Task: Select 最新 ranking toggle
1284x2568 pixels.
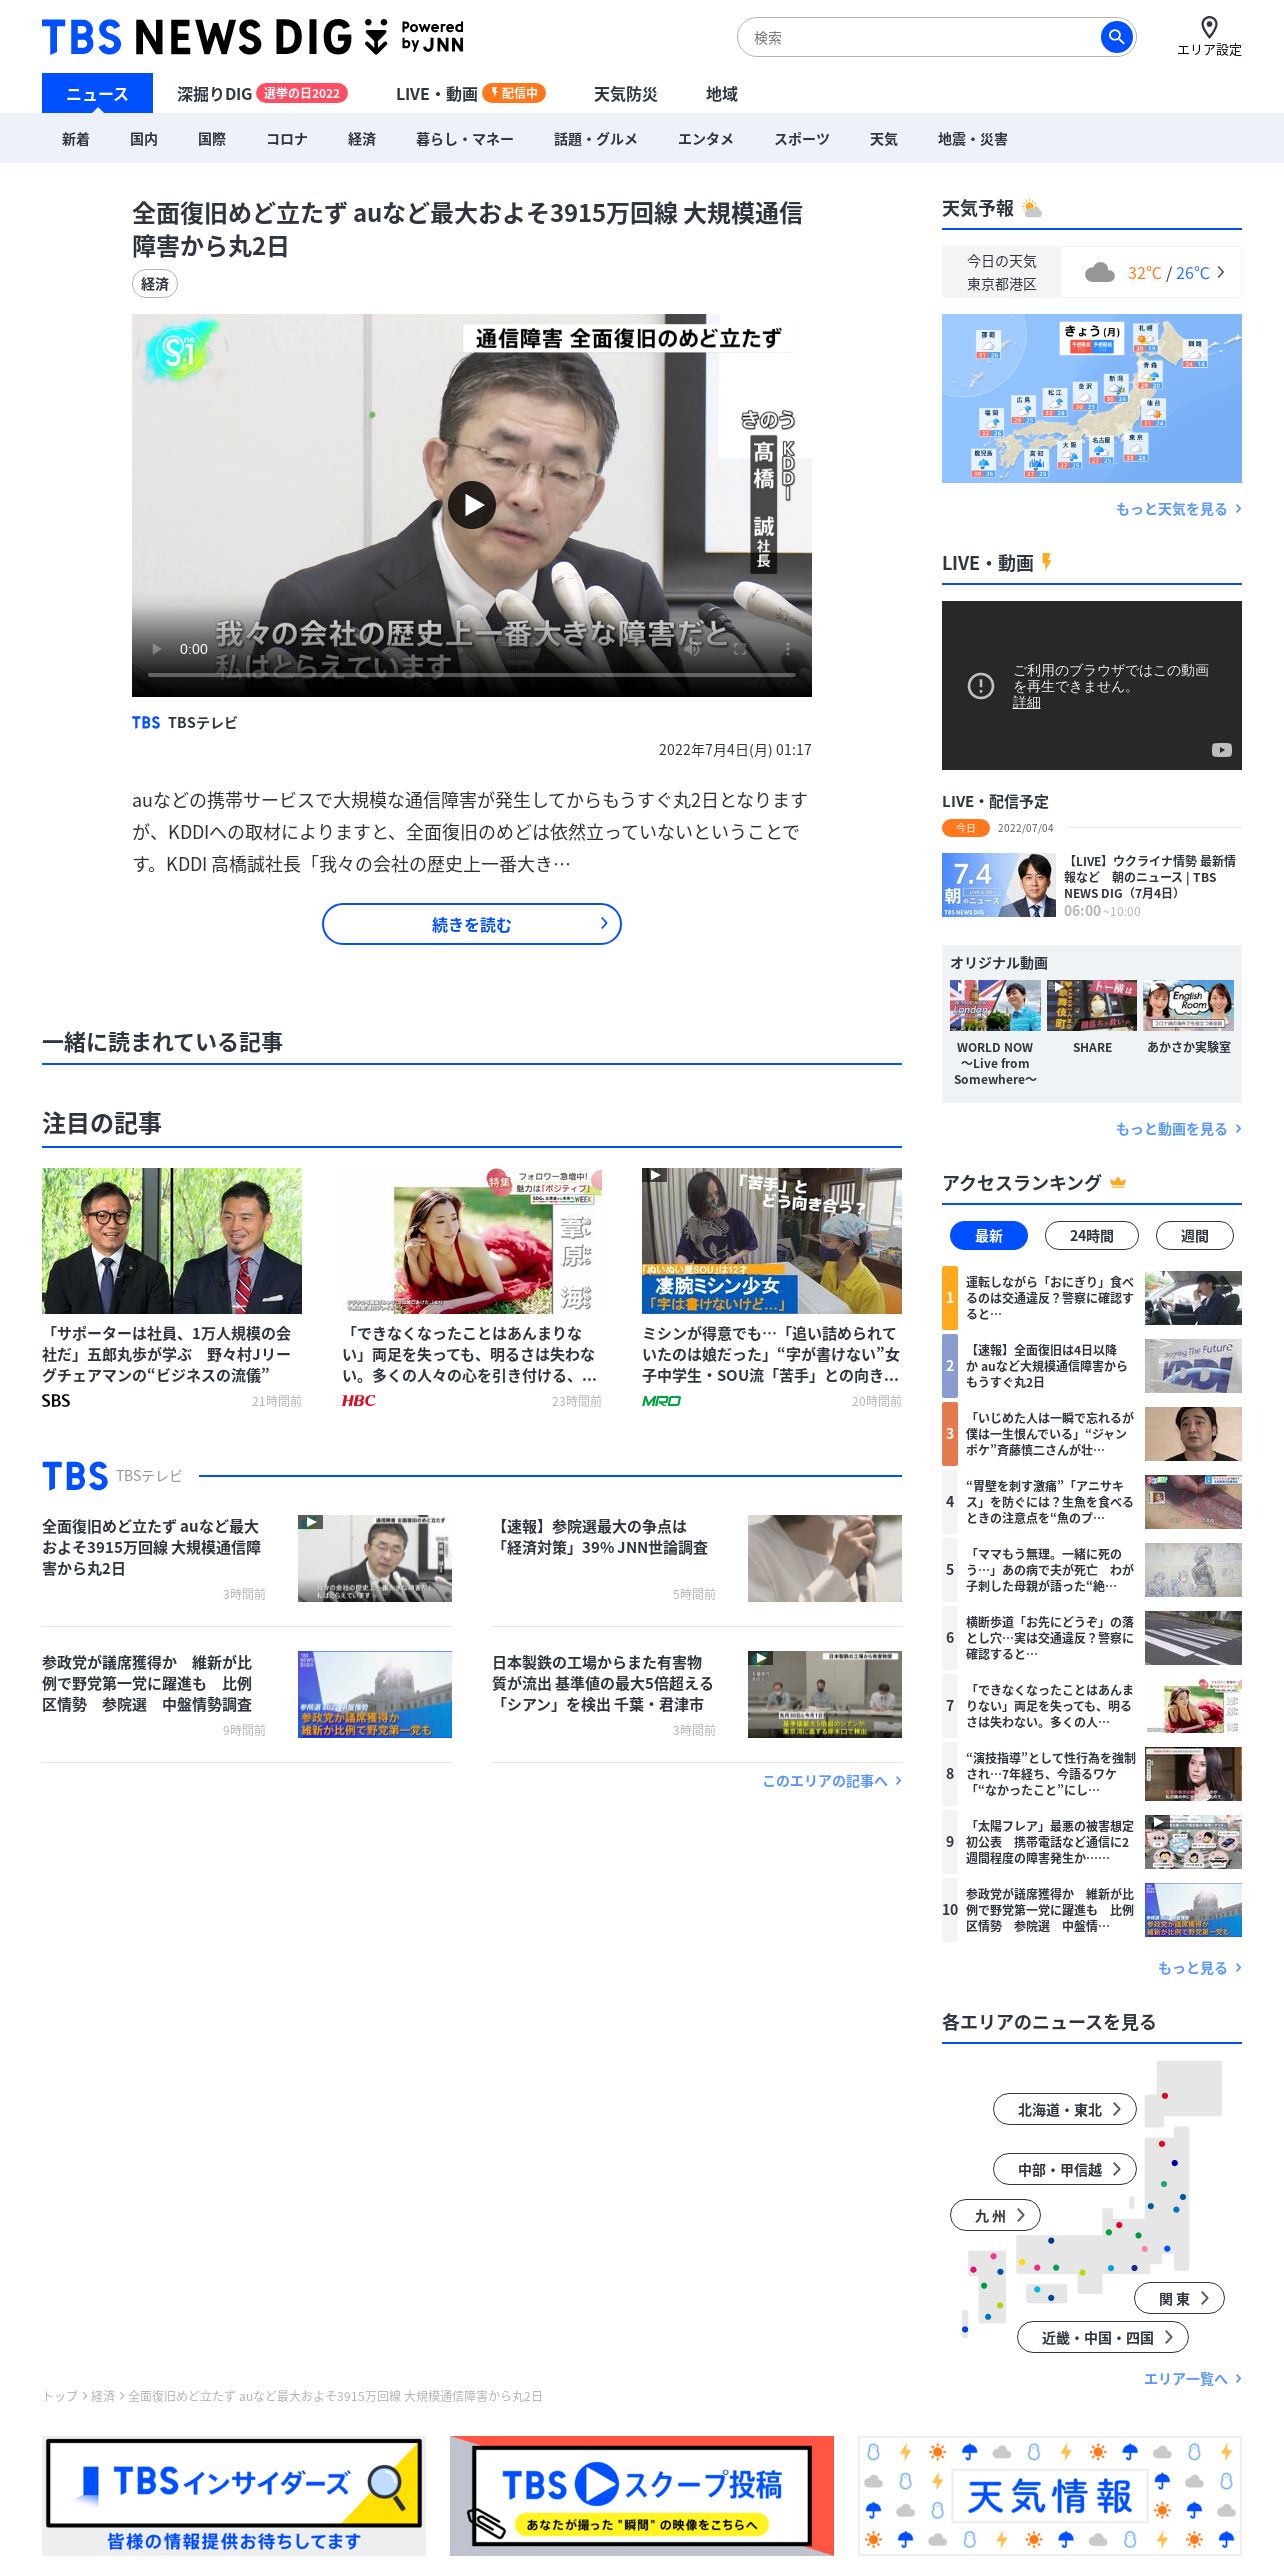Action: 988,1236
